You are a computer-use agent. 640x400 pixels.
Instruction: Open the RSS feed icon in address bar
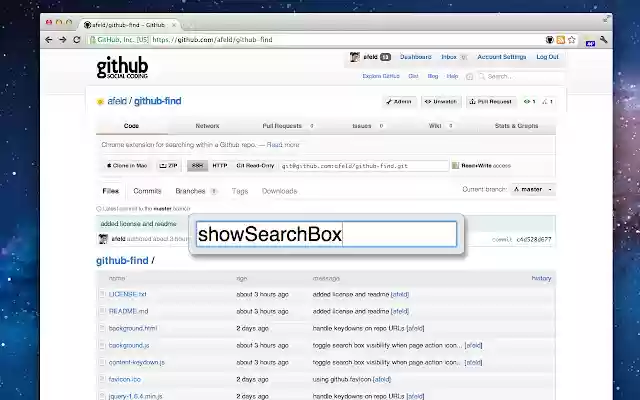[x=561, y=40]
